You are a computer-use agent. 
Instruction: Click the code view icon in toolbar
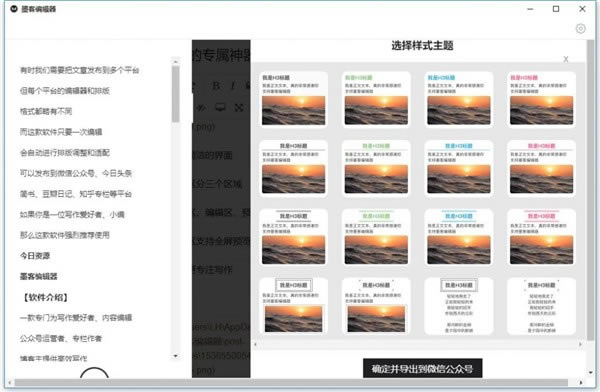[x=201, y=108]
